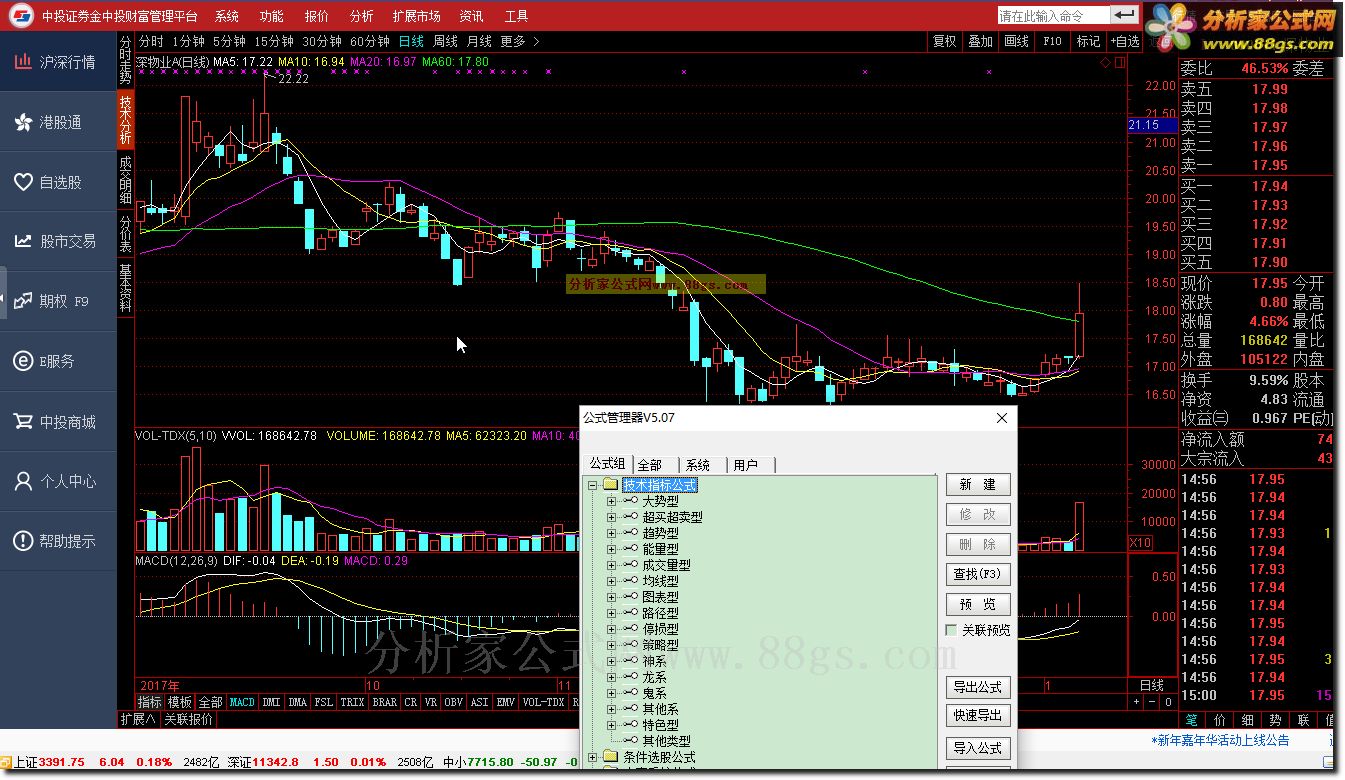Switch to the DMI indicator tab
1345x780 pixels.
271,702
